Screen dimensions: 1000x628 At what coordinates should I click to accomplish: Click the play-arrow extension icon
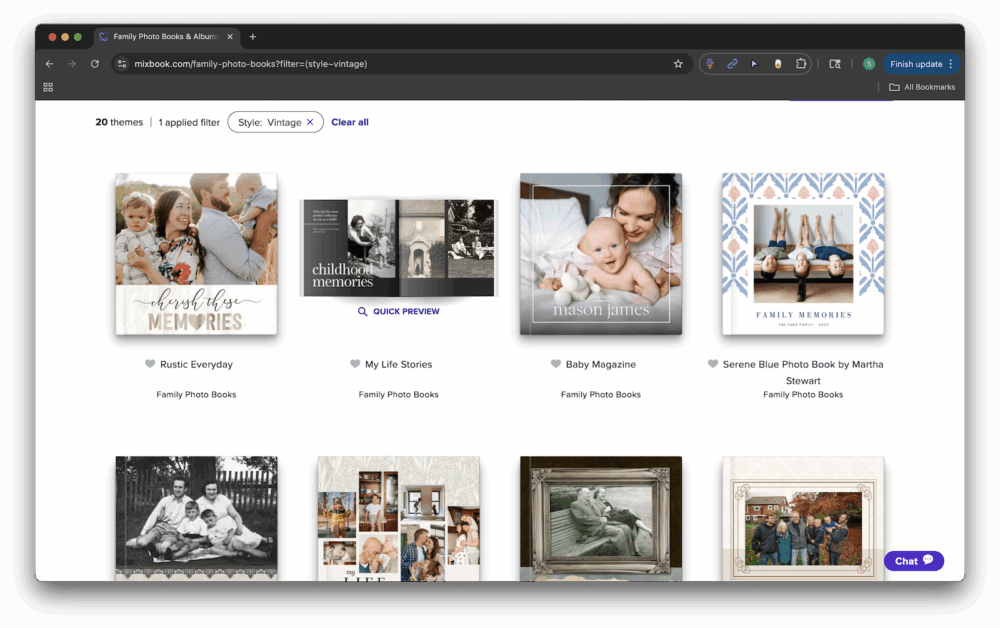tap(754, 64)
